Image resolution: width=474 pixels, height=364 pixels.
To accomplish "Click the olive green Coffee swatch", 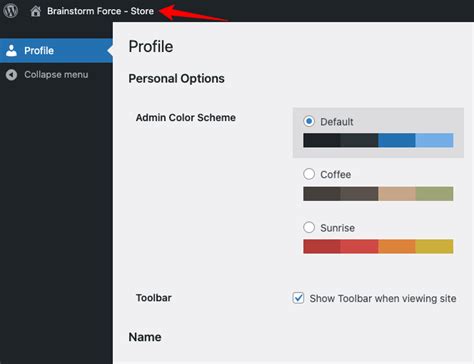I will [x=434, y=194].
